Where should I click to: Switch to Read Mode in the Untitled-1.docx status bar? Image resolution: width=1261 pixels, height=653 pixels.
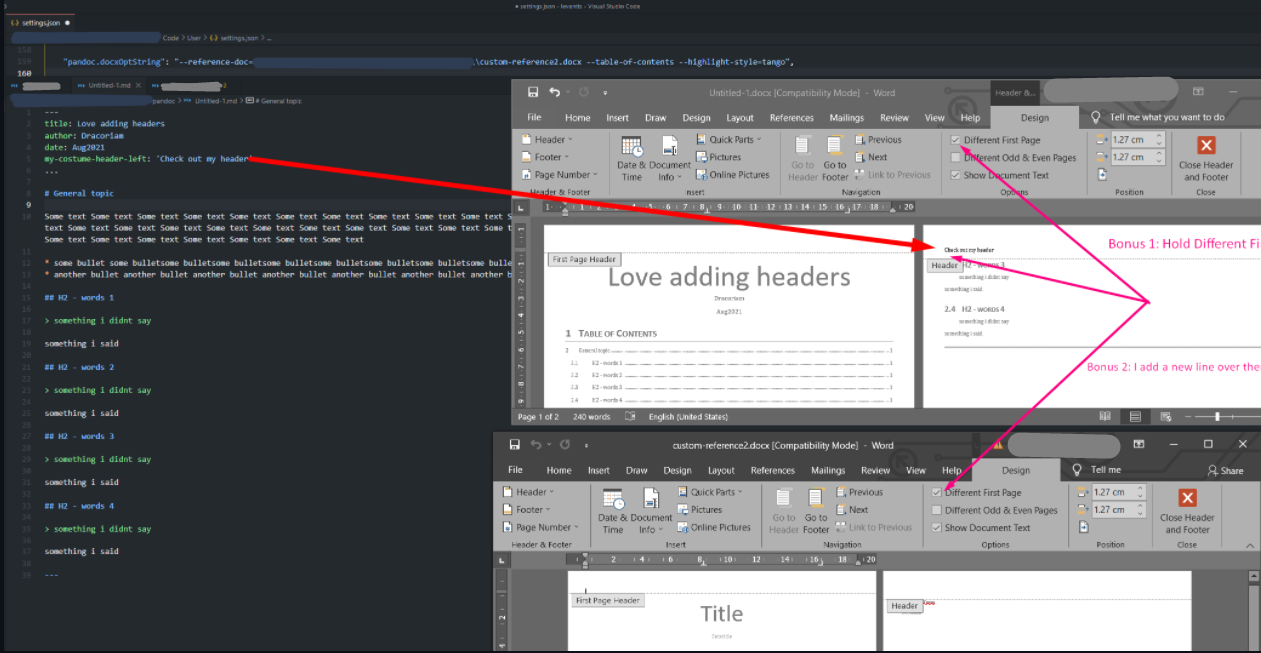[x=1105, y=416]
